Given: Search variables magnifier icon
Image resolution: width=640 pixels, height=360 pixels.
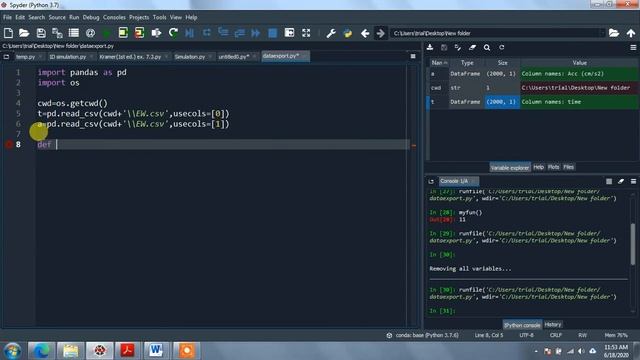Looking at the screenshot, I should coord(487,48).
